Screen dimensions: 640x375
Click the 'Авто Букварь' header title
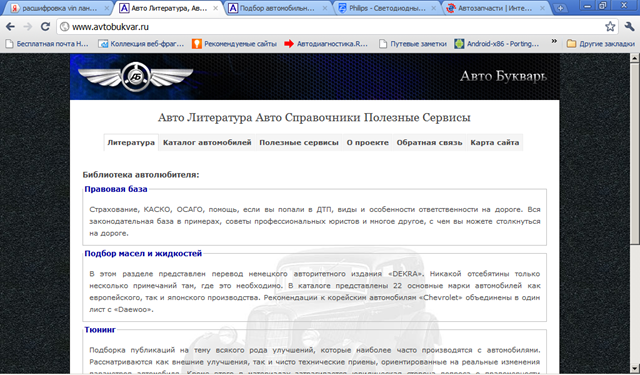(x=503, y=76)
